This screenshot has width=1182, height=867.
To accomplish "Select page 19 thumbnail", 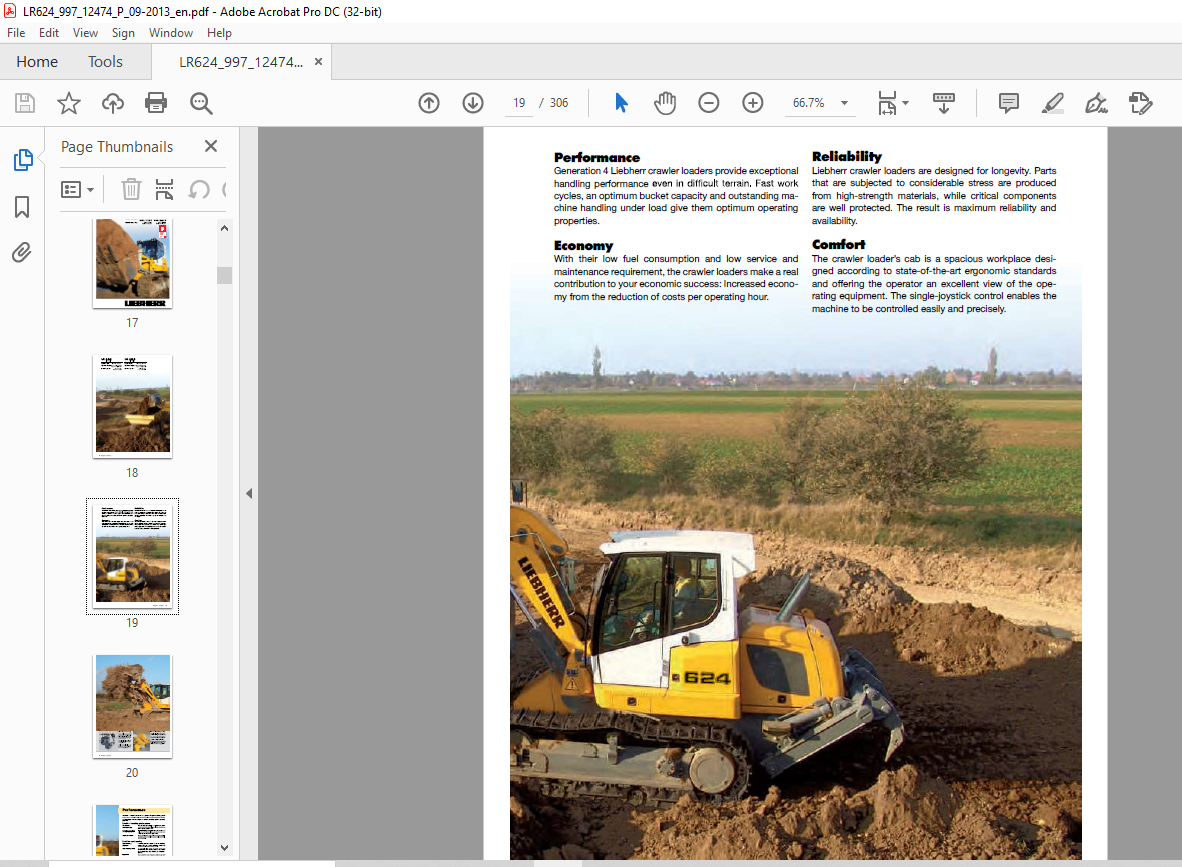I will pos(133,556).
